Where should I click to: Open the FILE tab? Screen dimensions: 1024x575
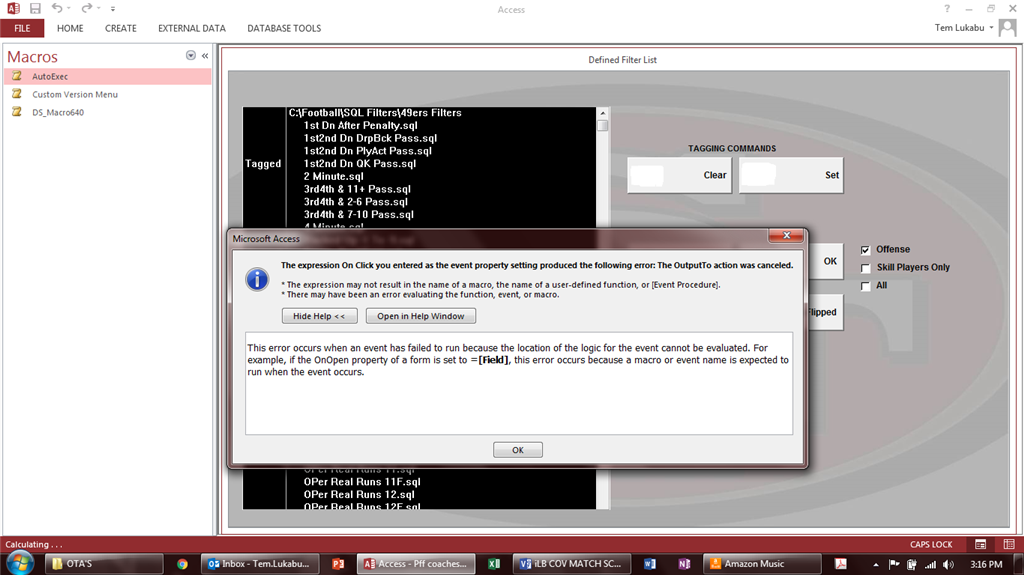[22, 28]
